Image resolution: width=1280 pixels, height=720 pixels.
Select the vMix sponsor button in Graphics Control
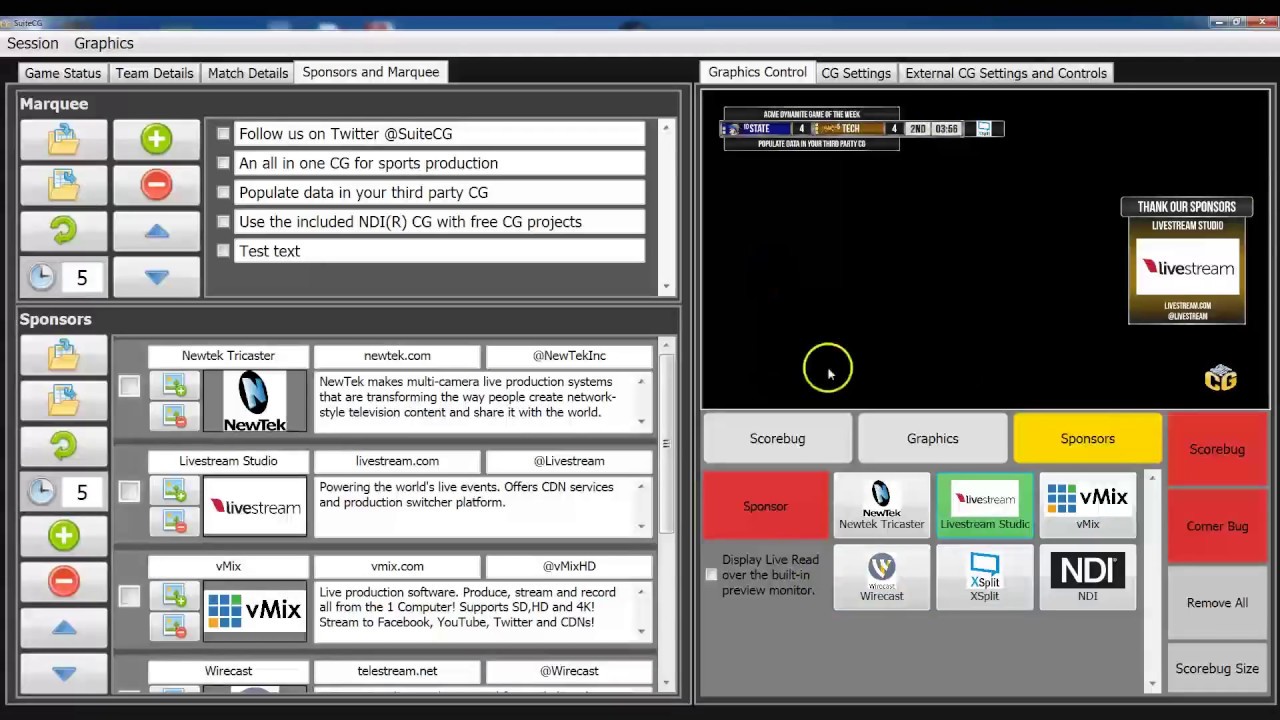click(1087, 505)
